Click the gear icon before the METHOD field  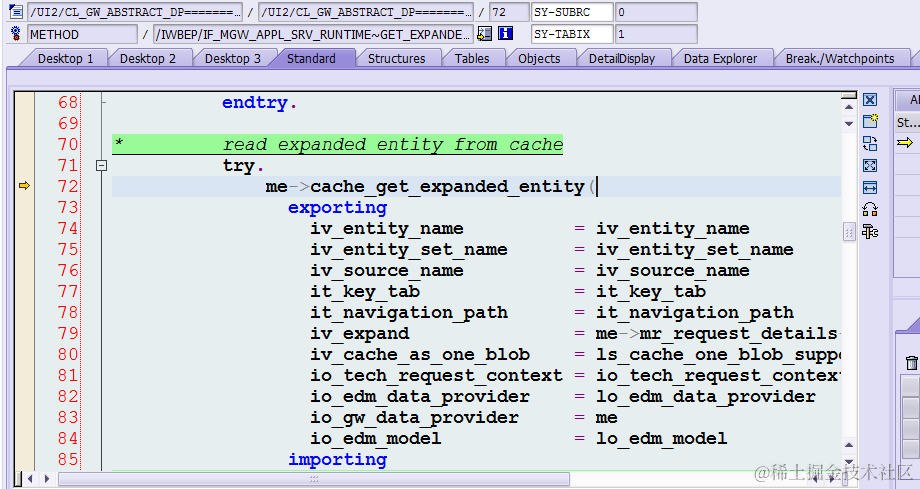[x=16, y=33]
